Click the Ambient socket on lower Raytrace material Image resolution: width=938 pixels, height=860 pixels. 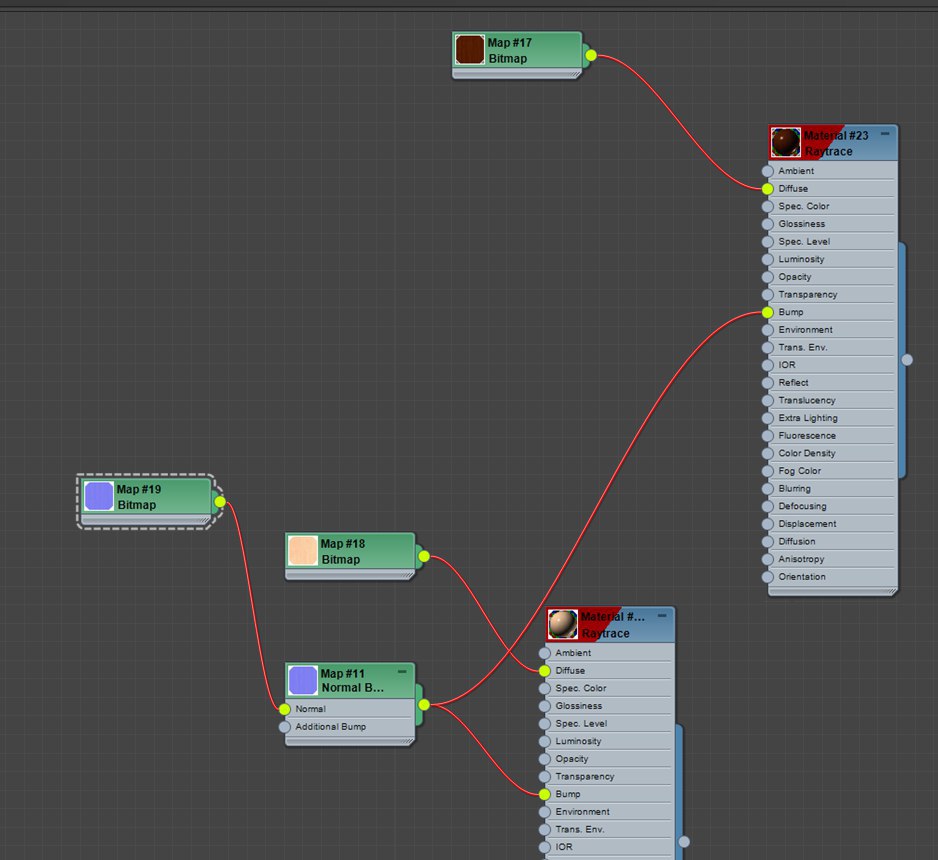coord(544,653)
